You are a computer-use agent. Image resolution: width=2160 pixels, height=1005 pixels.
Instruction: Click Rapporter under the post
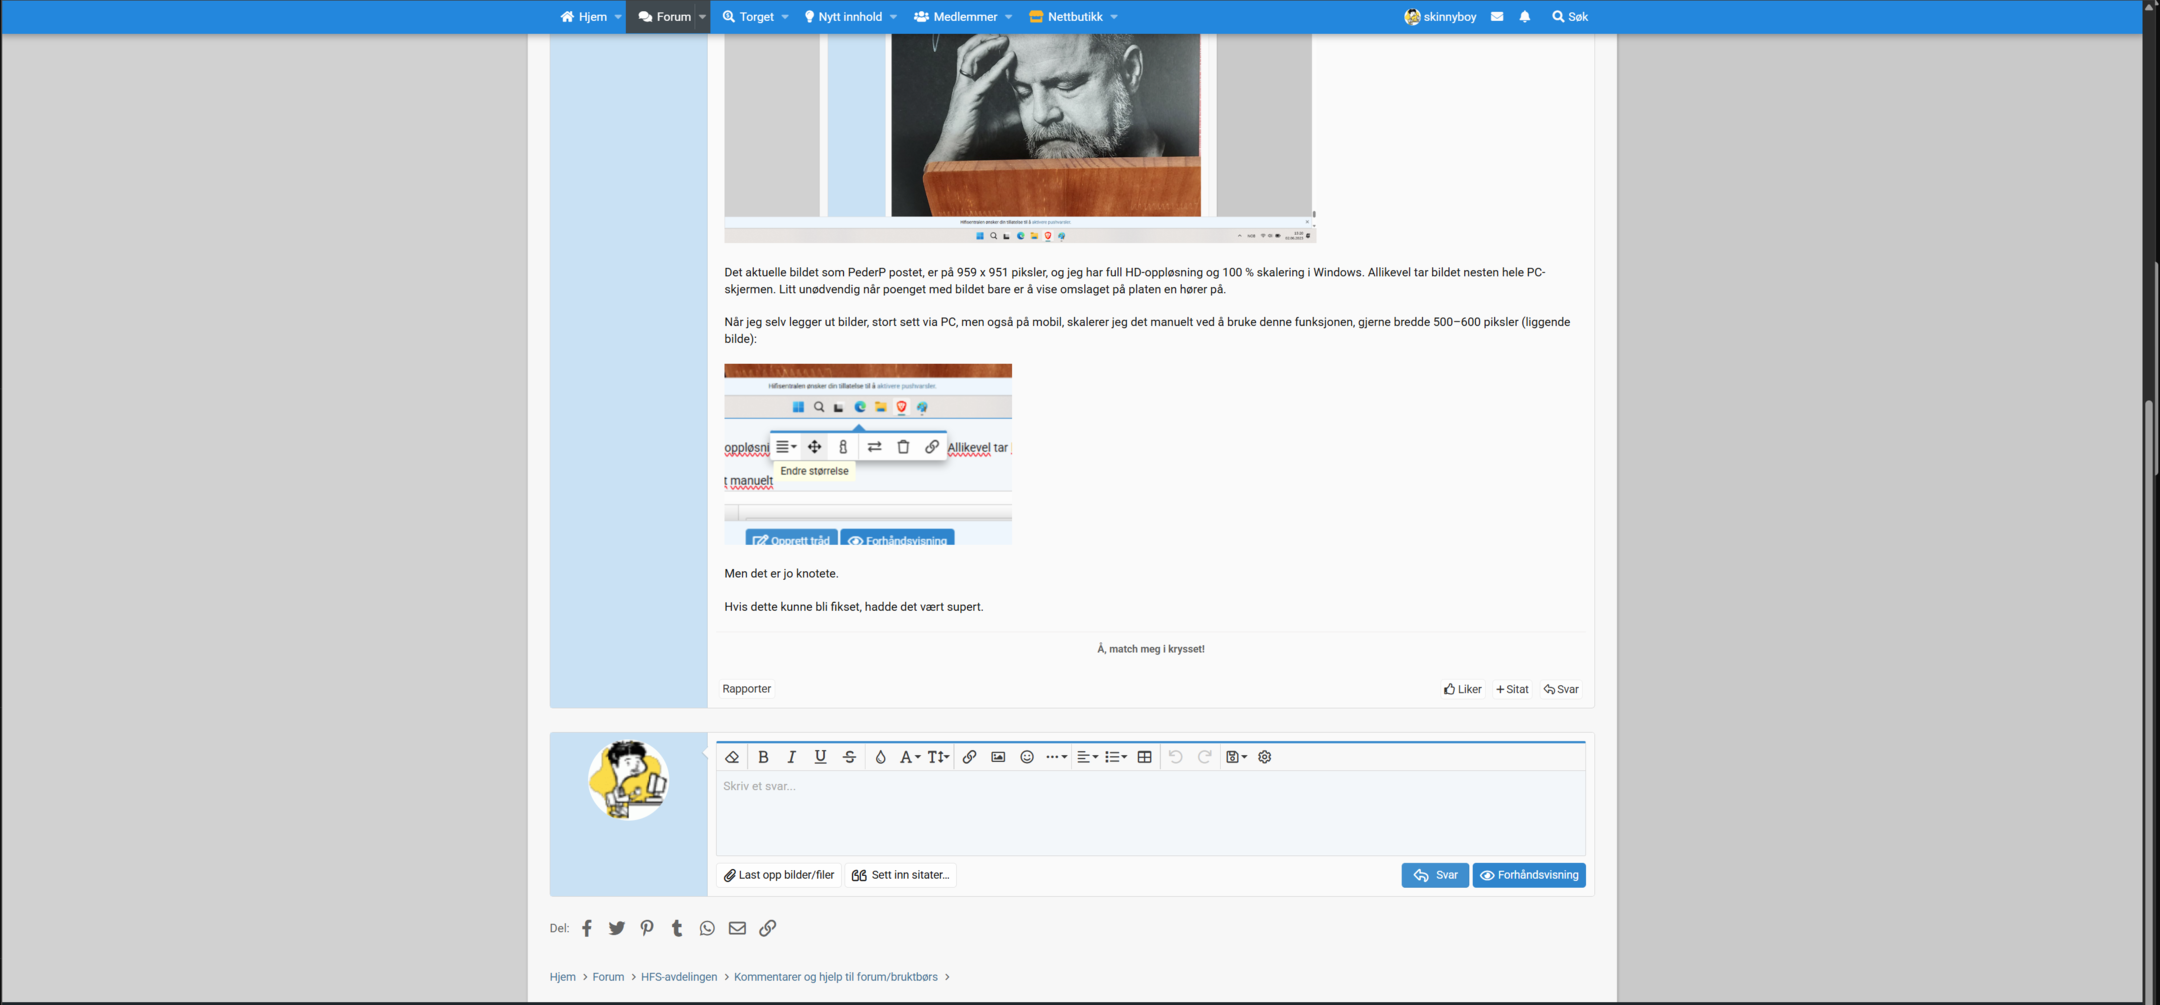point(747,689)
